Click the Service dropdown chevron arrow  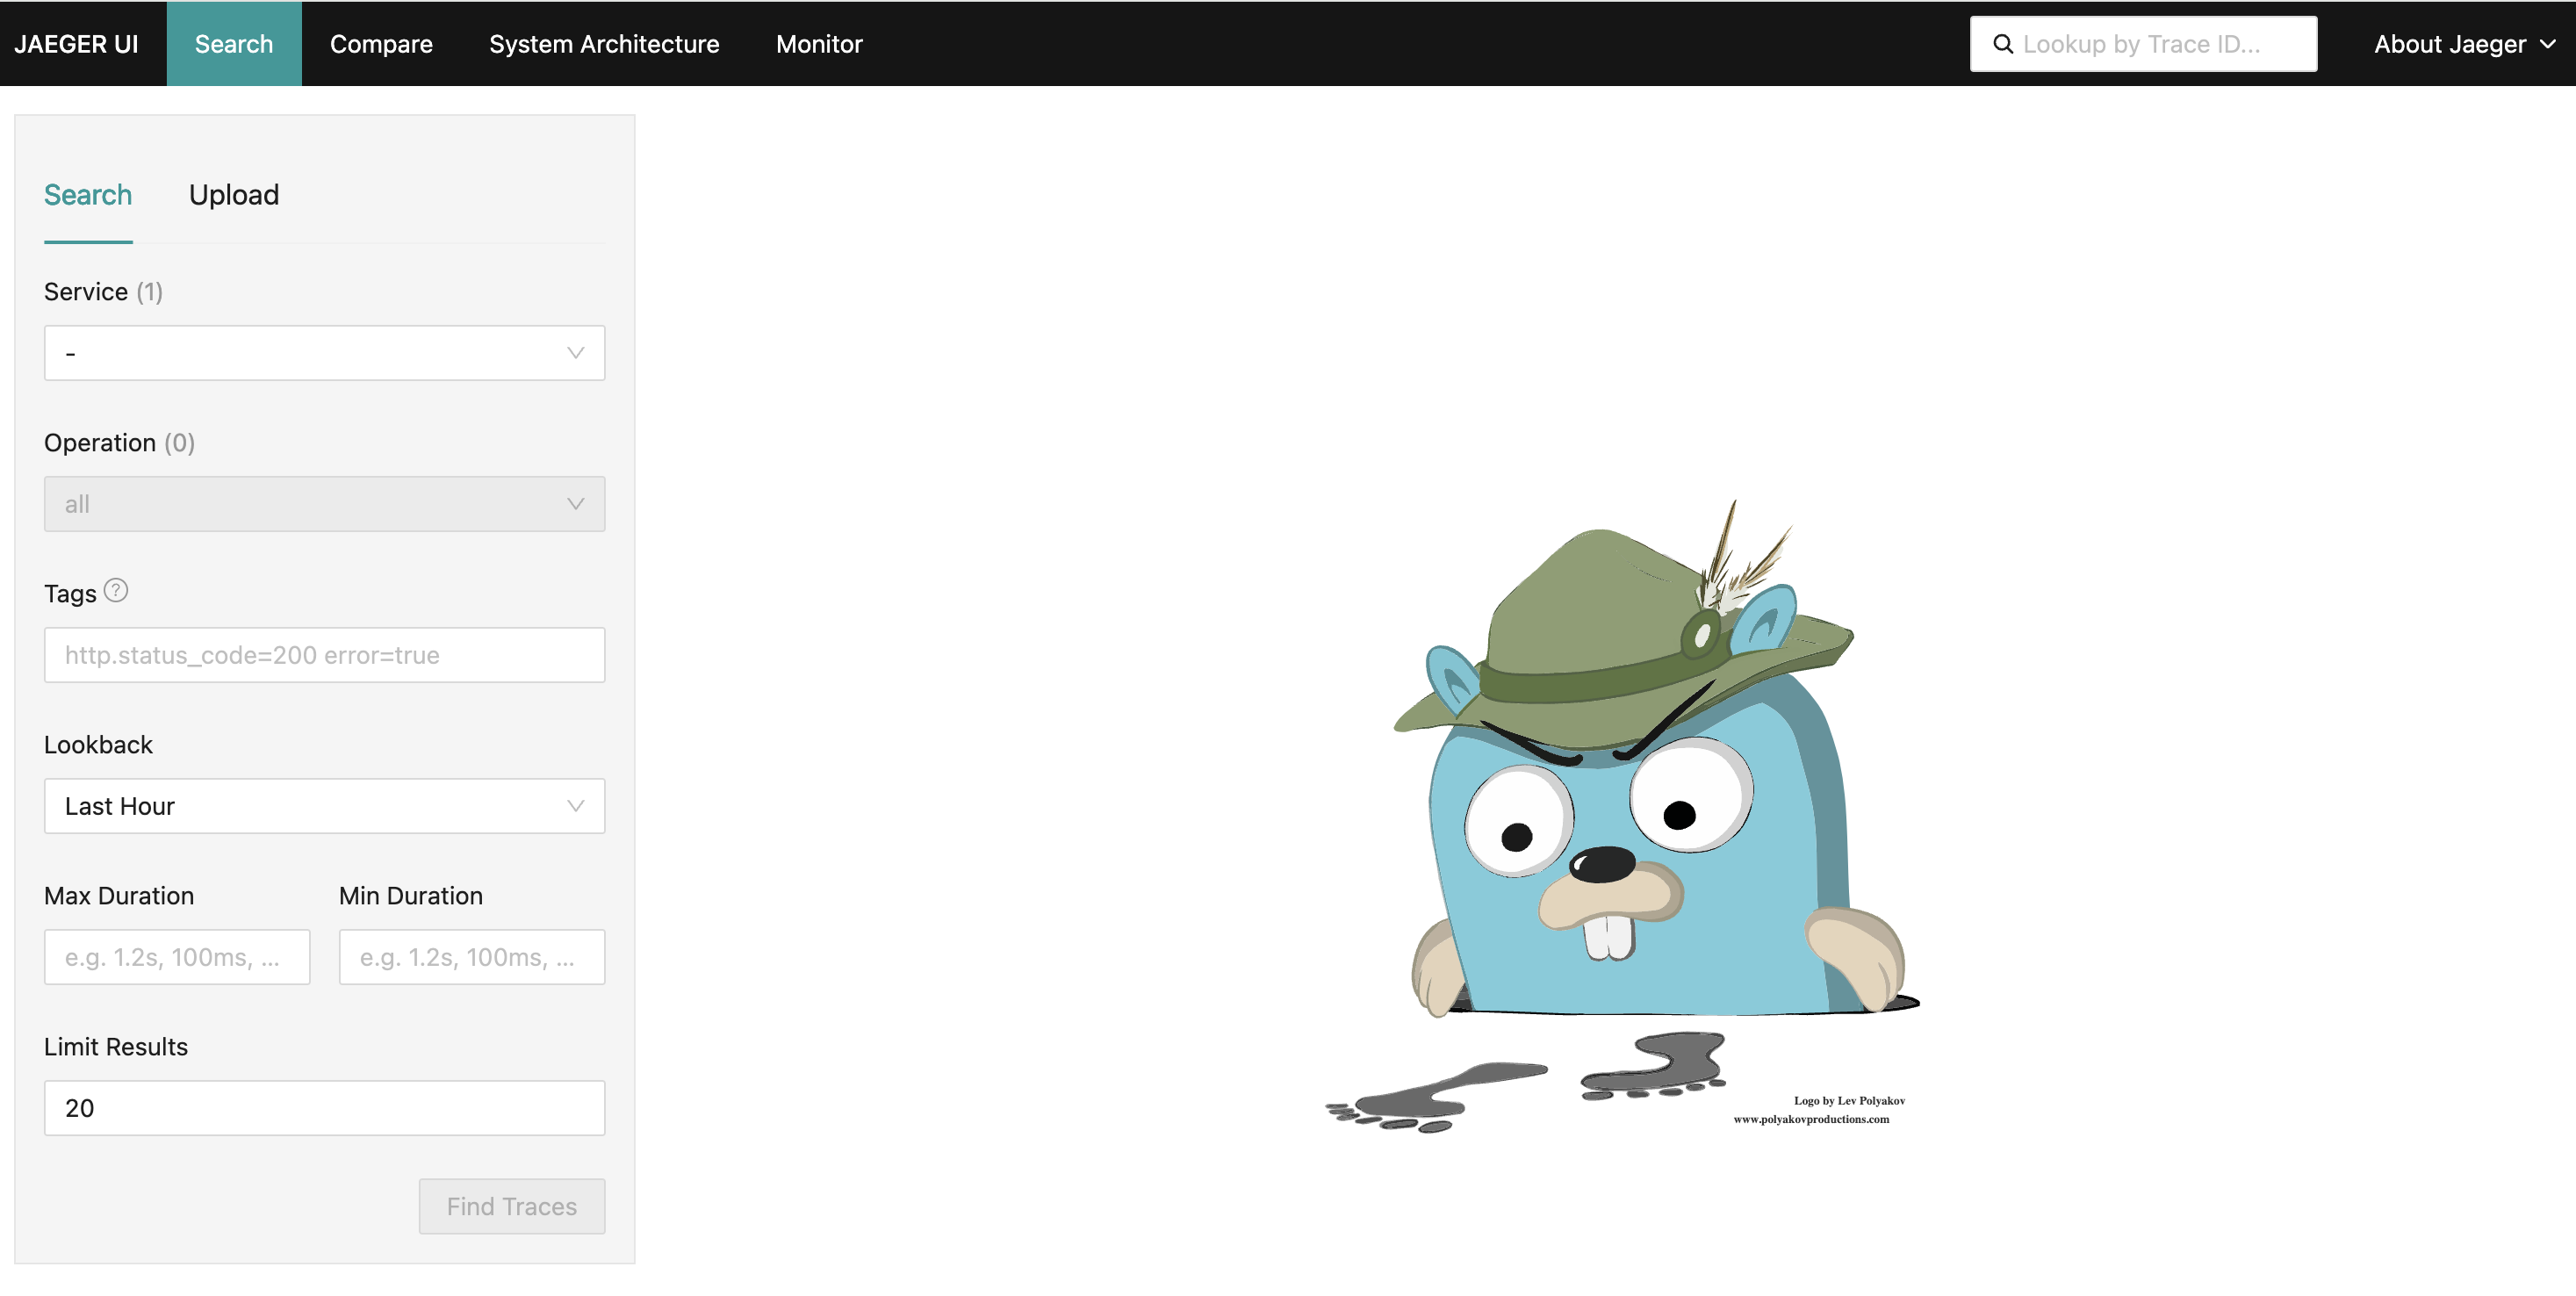click(x=575, y=353)
